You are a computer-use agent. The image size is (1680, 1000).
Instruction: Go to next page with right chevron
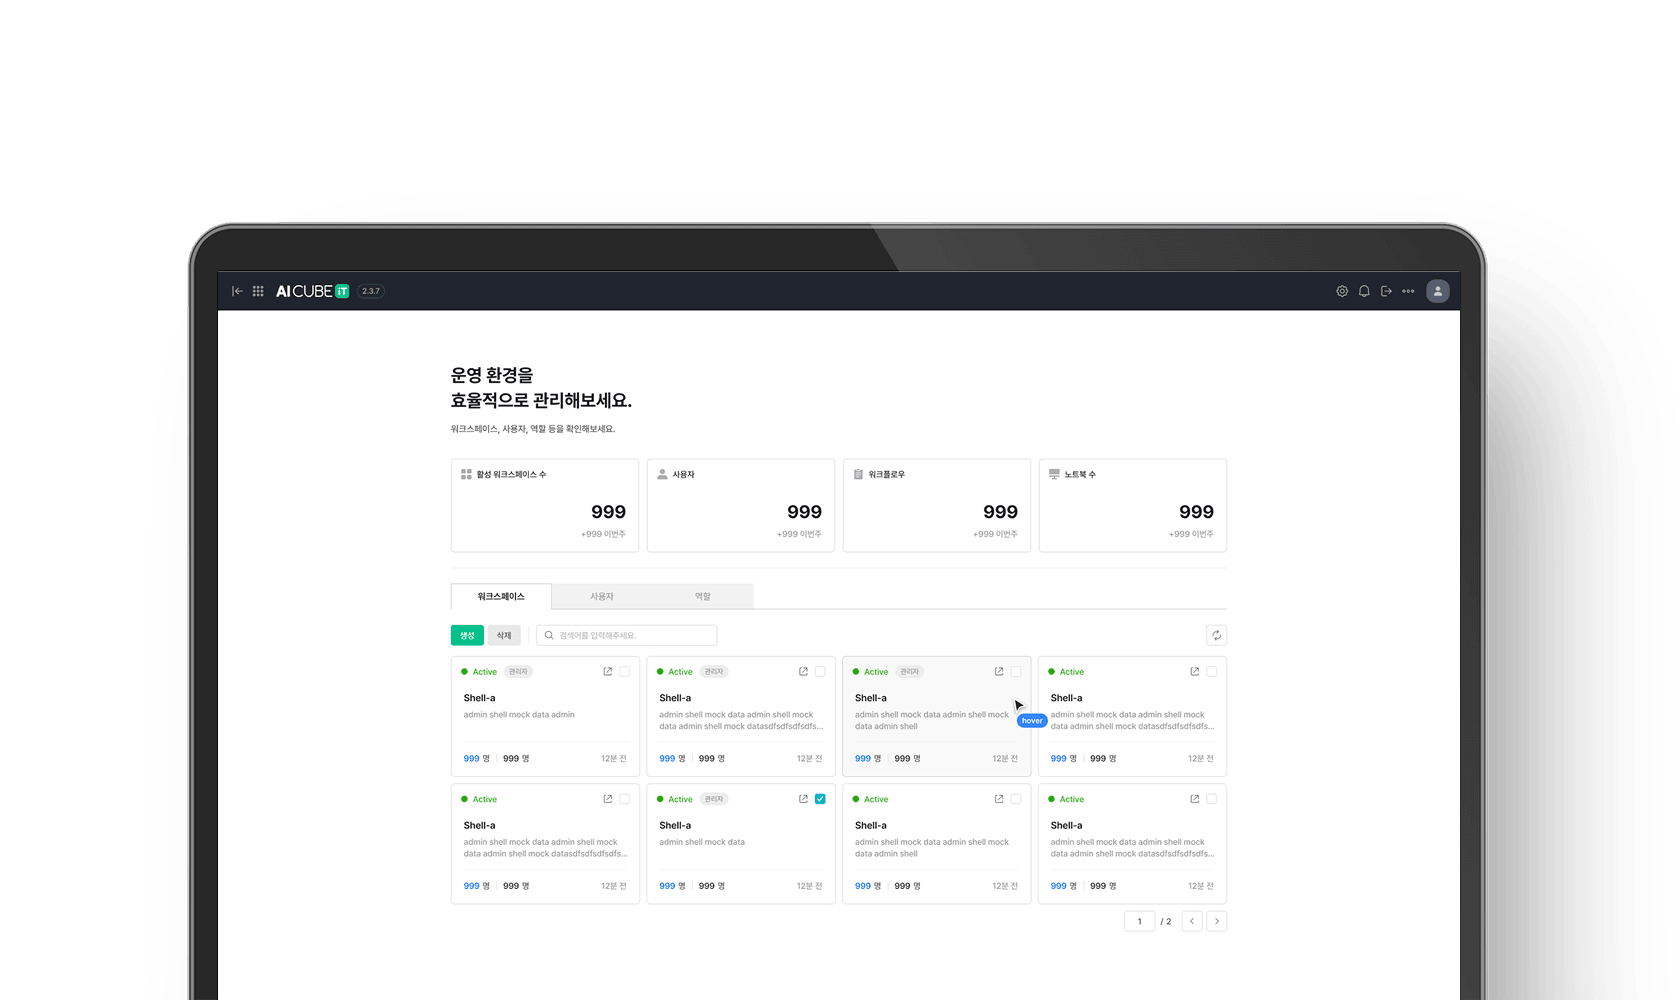click(1216, 921)
